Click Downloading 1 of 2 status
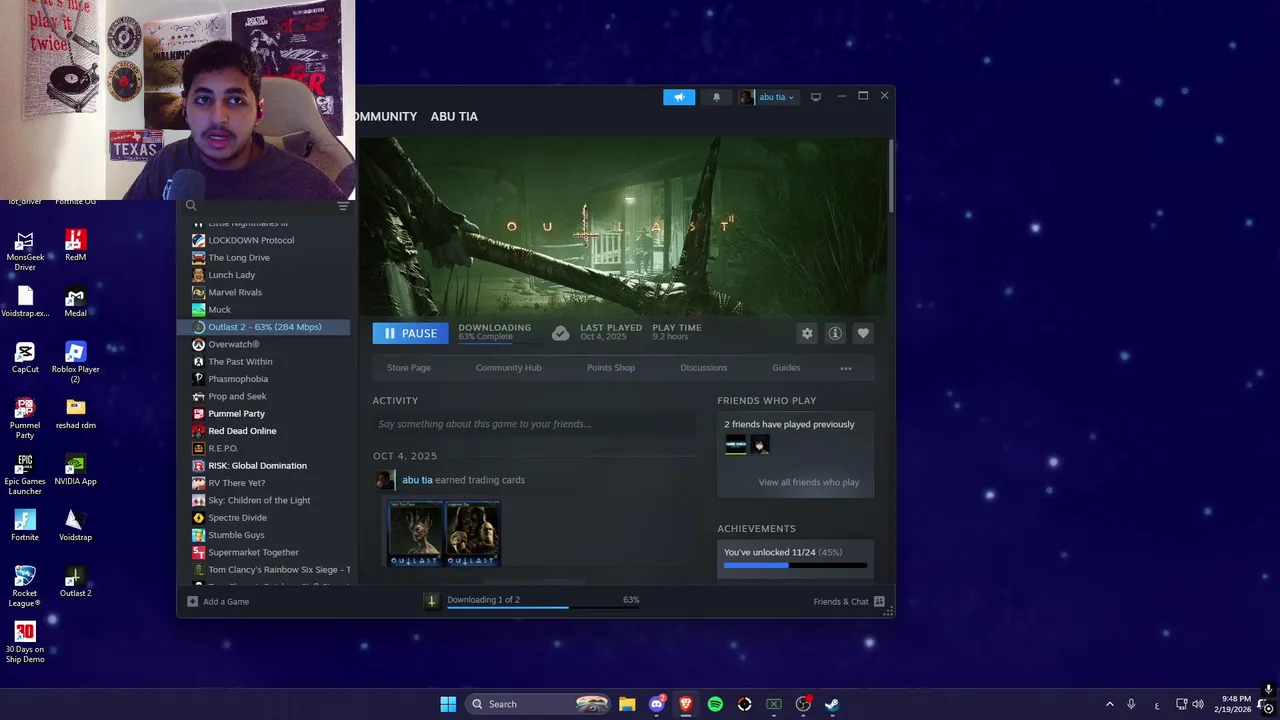The image size is (1280, 720). (x=484, y=600)
